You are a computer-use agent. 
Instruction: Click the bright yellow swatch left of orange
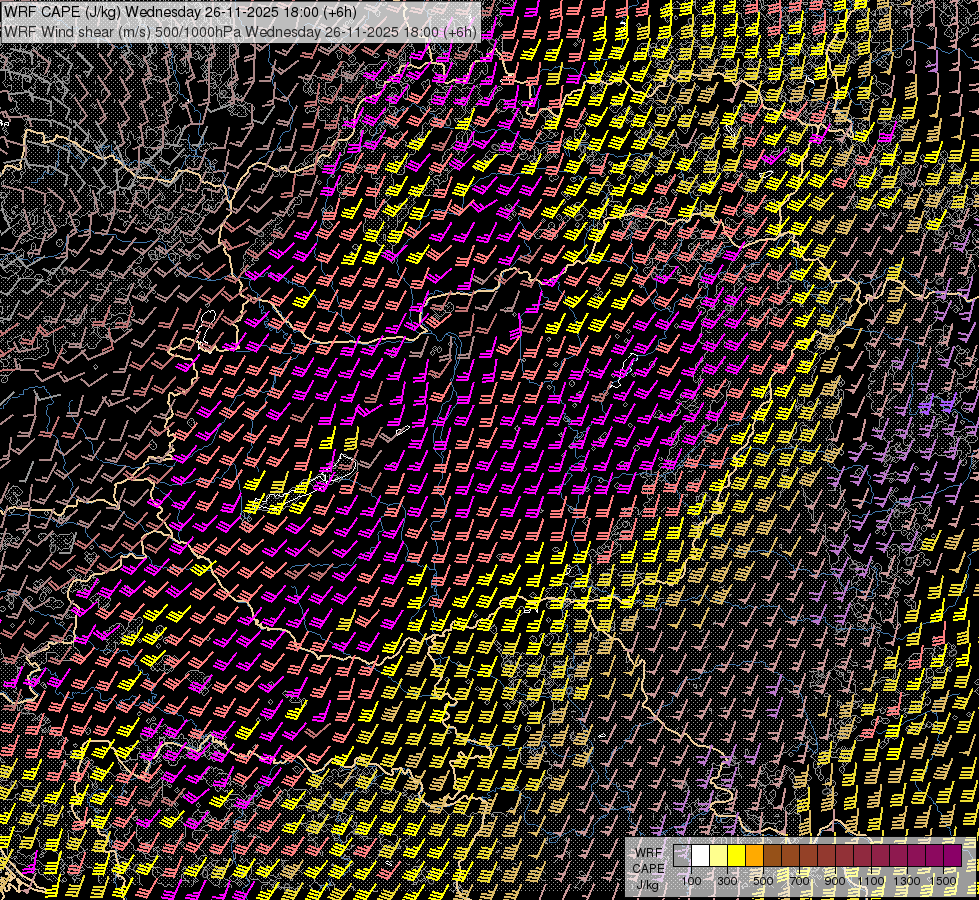tap(737, 856)
